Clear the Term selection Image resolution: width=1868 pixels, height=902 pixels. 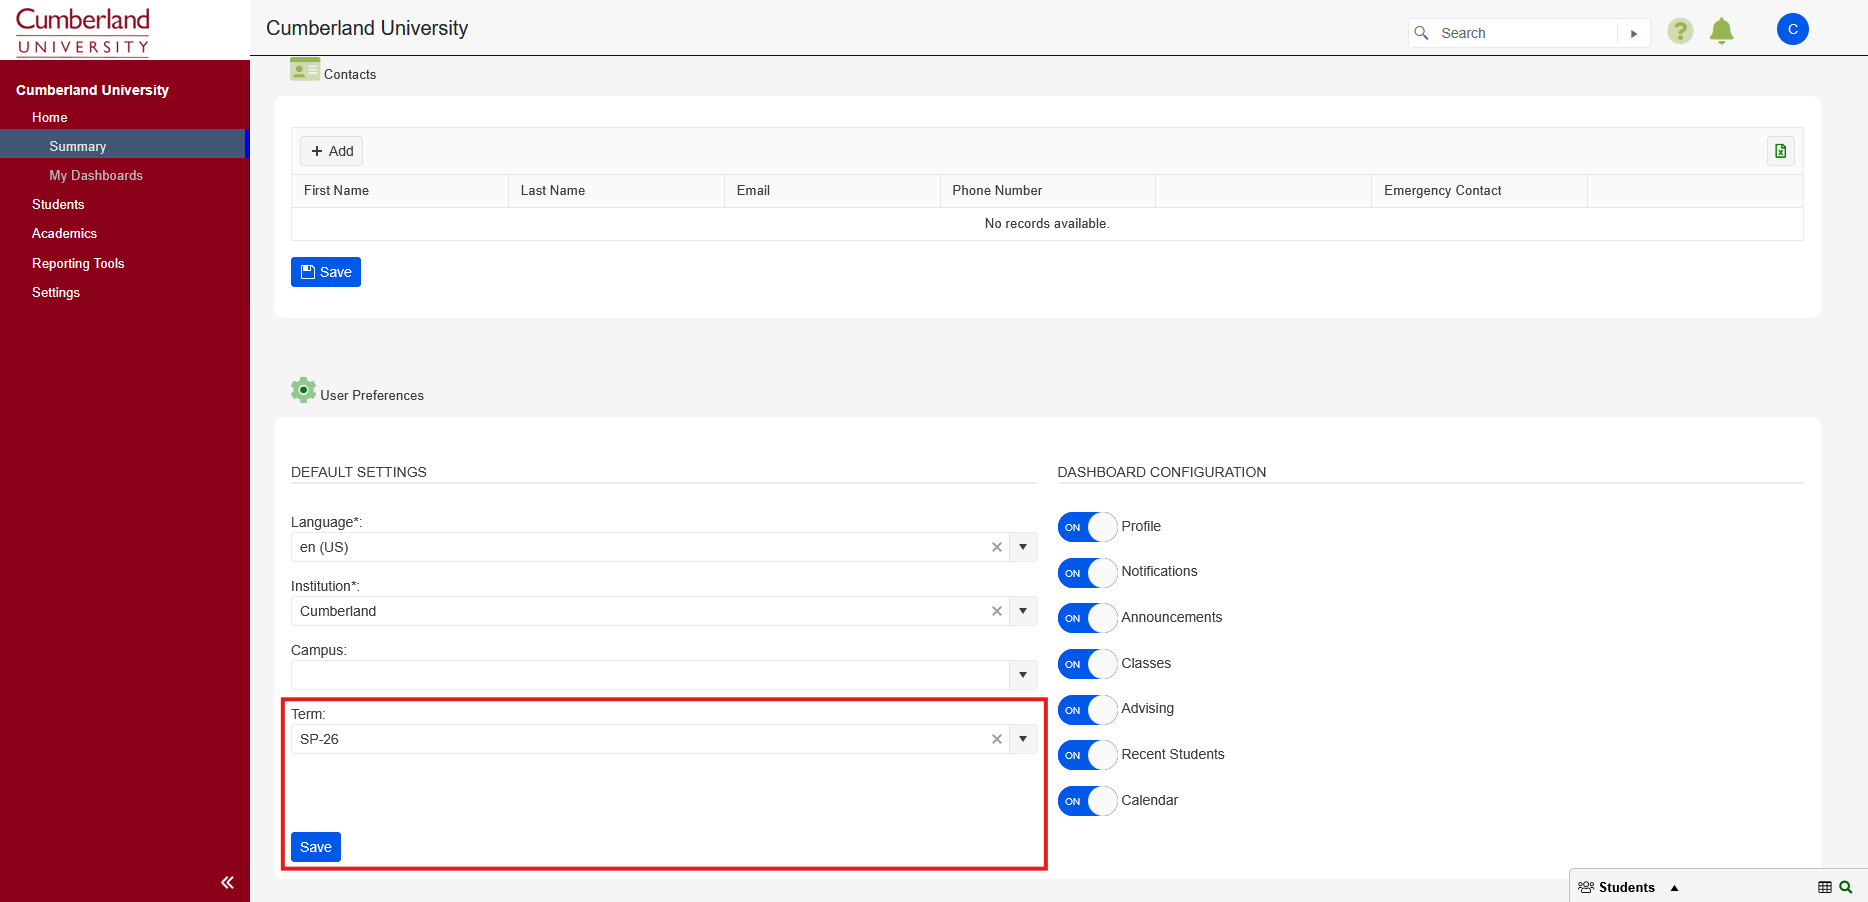pyautogui.click(x=996, y=739)
